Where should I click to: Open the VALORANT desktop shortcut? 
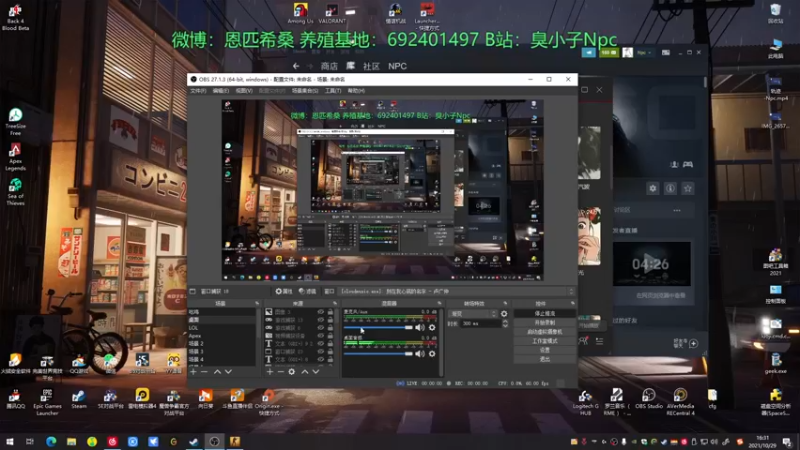(332, 13)
